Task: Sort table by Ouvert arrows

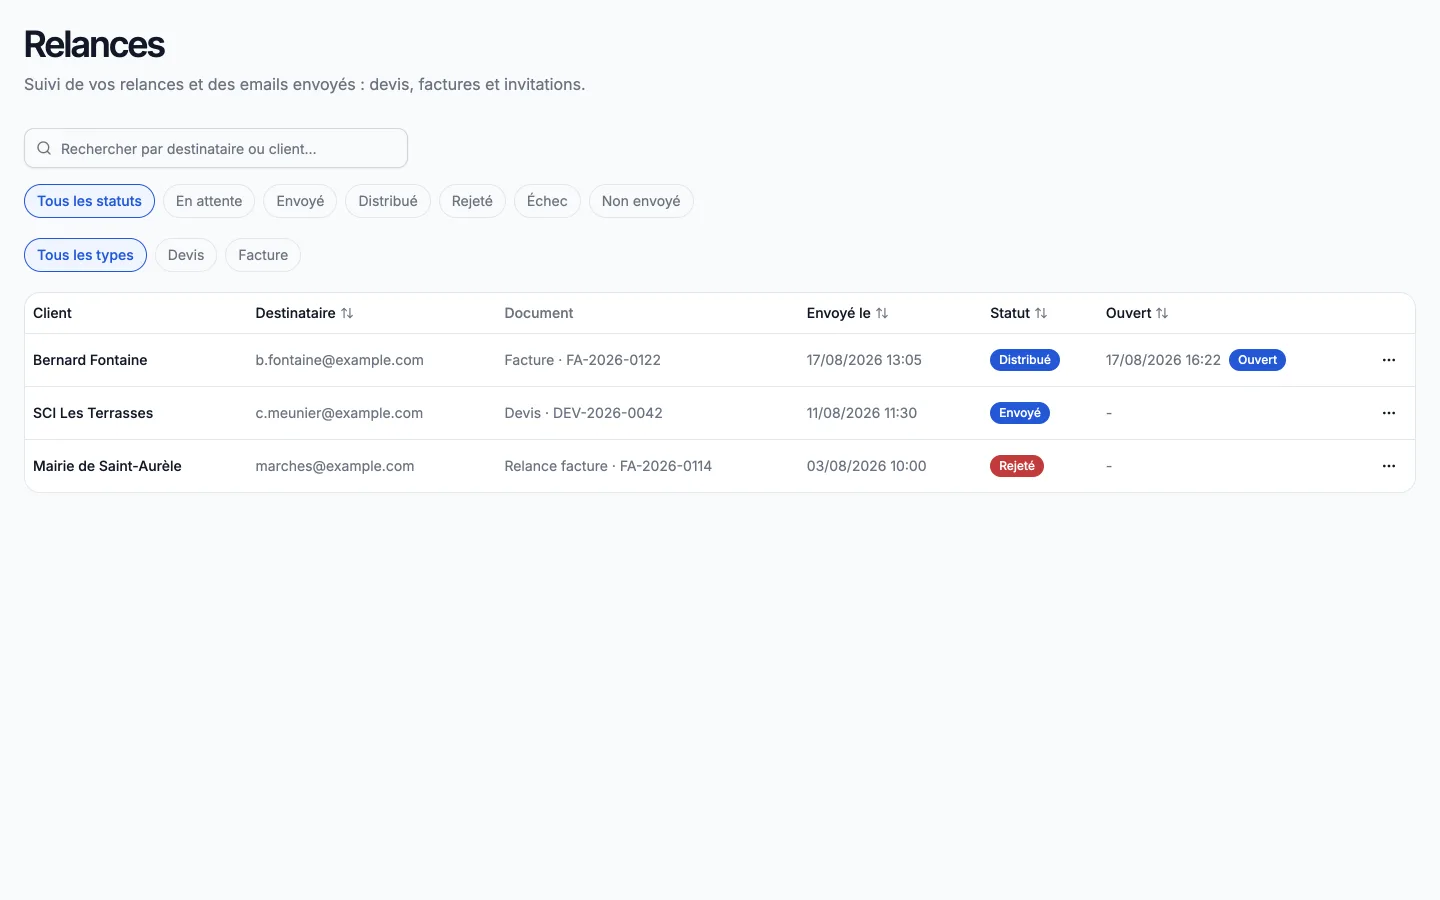Action: [x=1162, y=313]
